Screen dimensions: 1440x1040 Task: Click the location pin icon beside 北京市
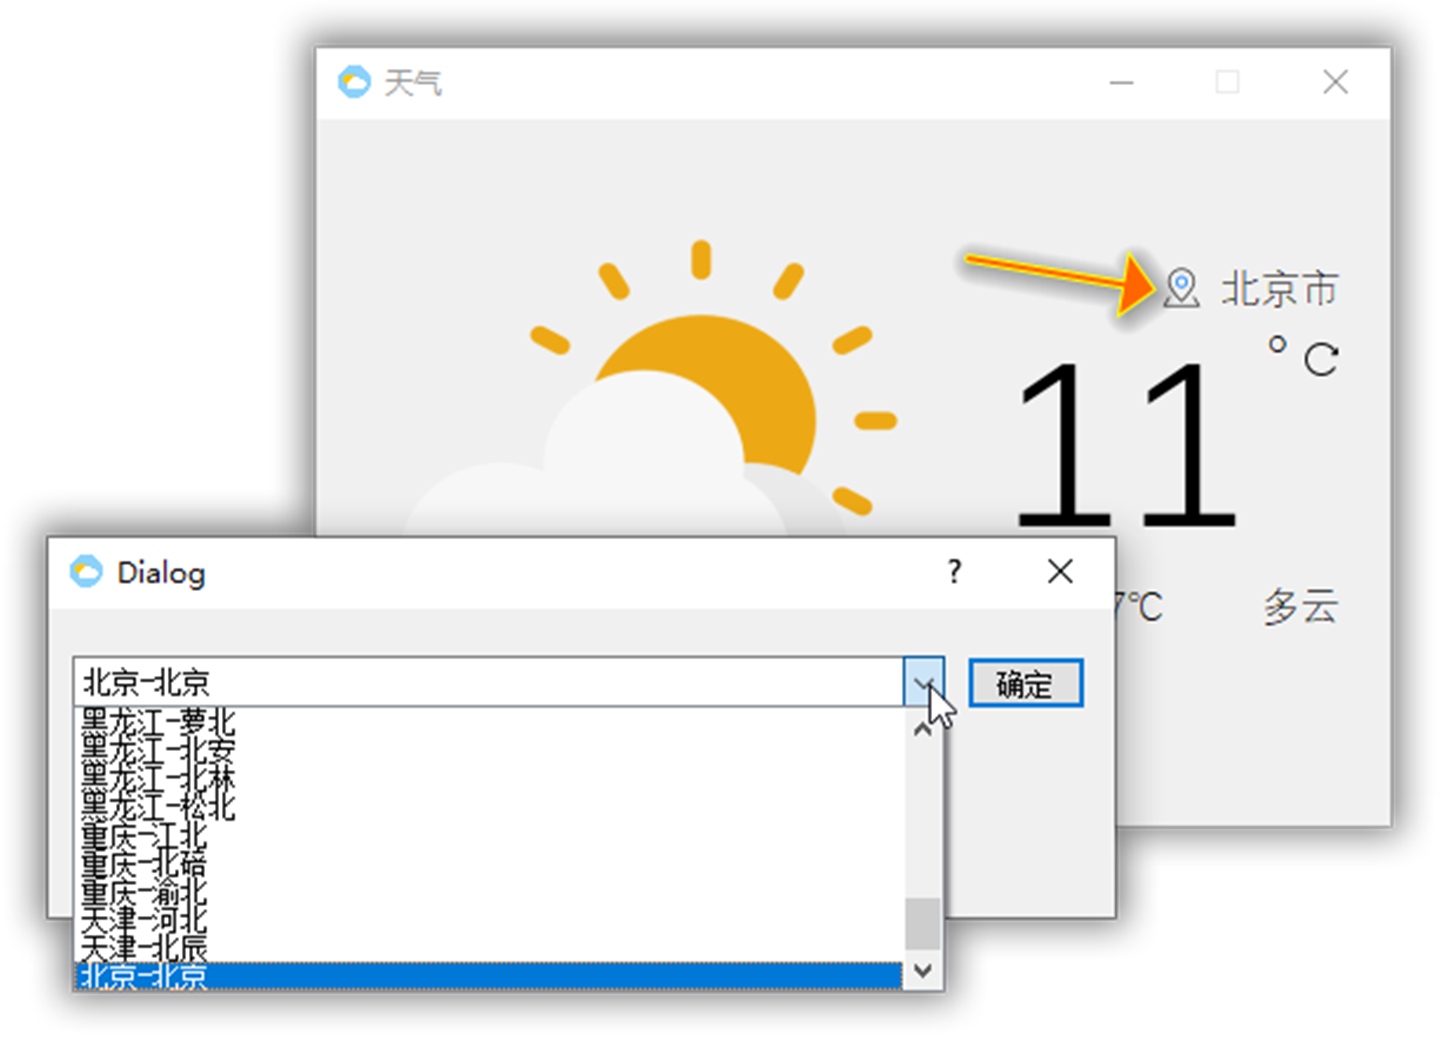pyautogui.click(x=1181, y=290)
